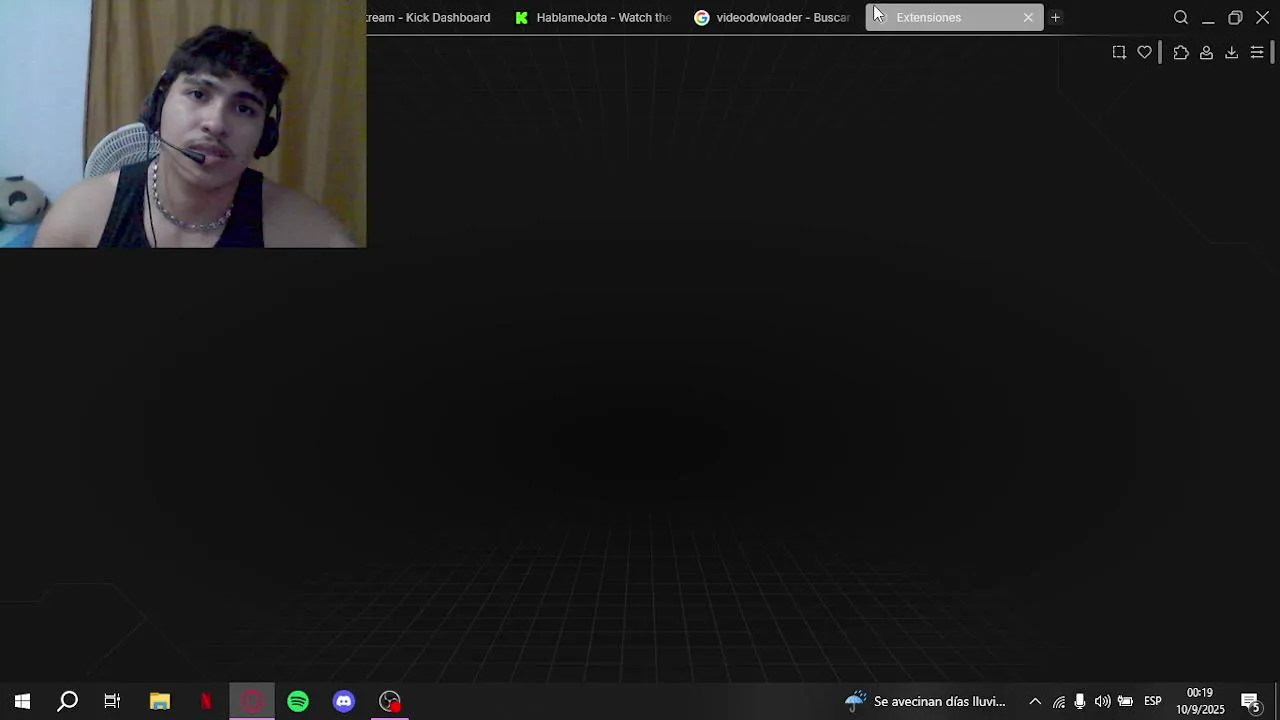Change the ESP input language indicator
The height and width of the screenshot is (720, 1280).
[1153, 701]
